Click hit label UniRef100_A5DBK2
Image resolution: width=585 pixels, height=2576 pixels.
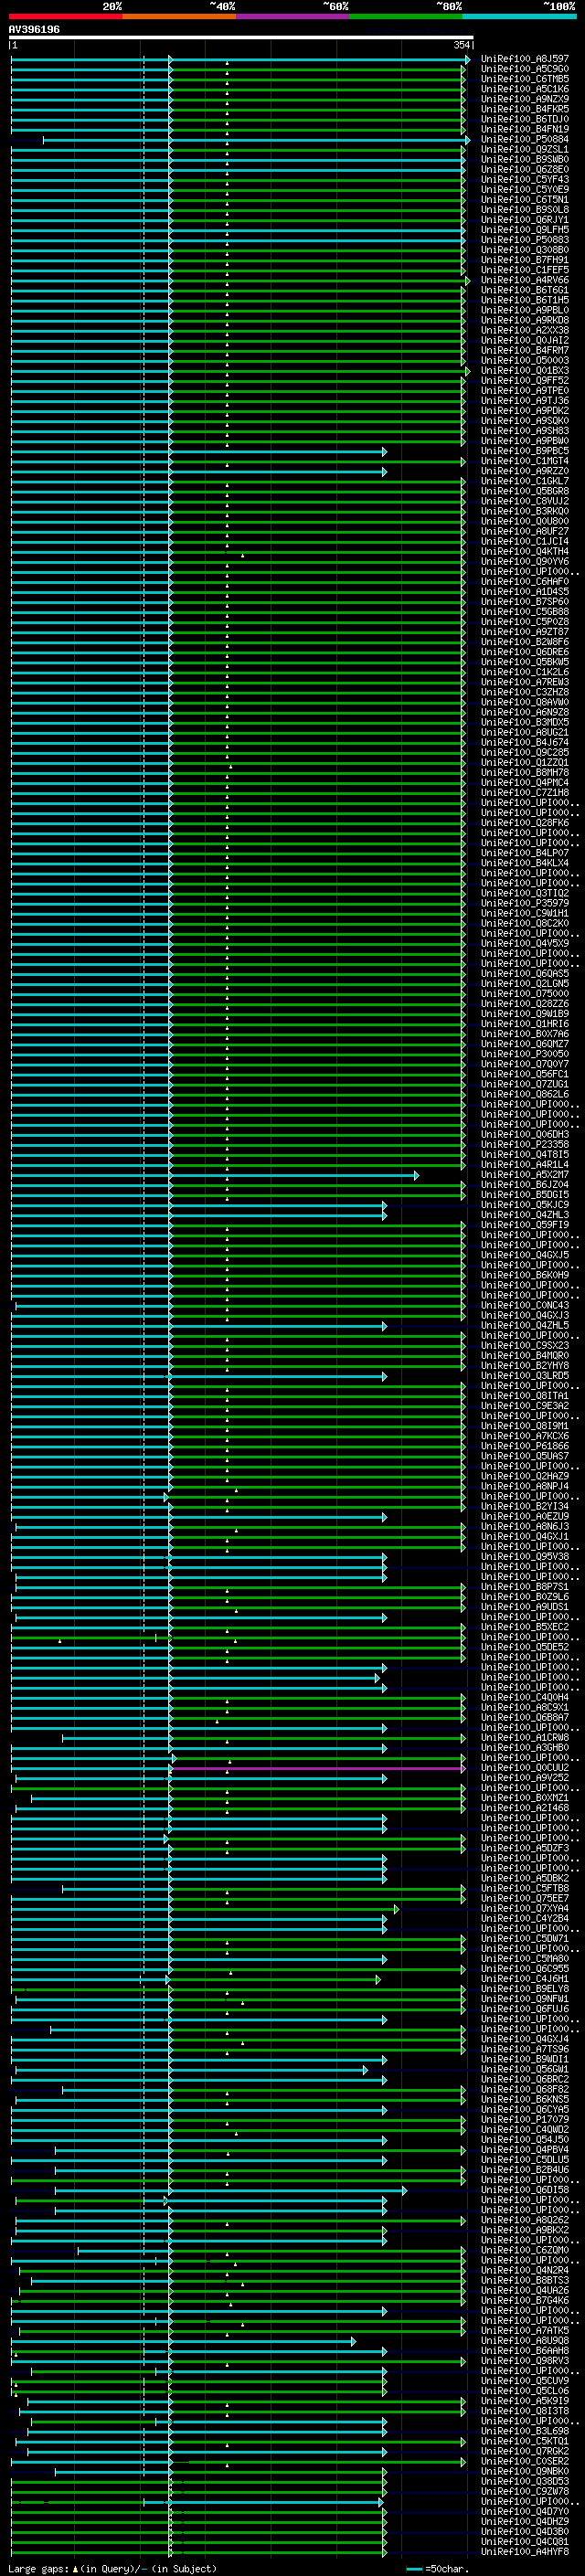click(x=525, y=1878)
